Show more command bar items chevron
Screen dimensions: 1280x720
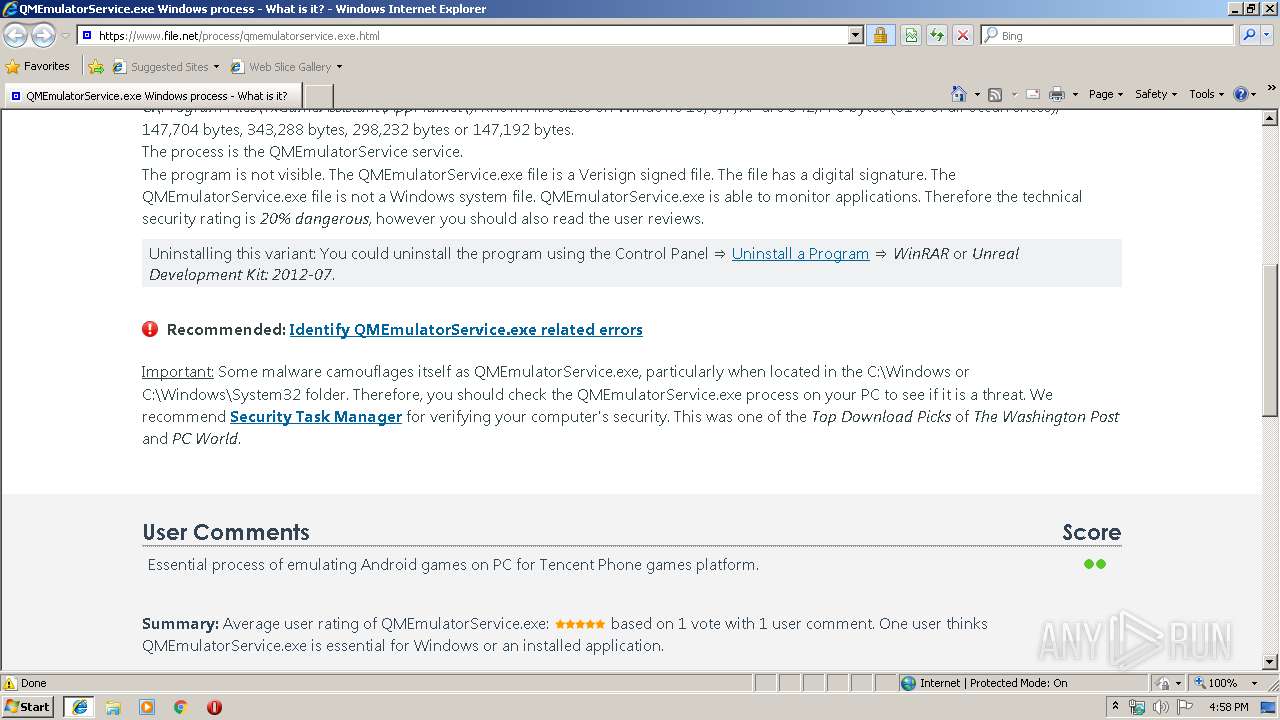tap(1271, 90)
